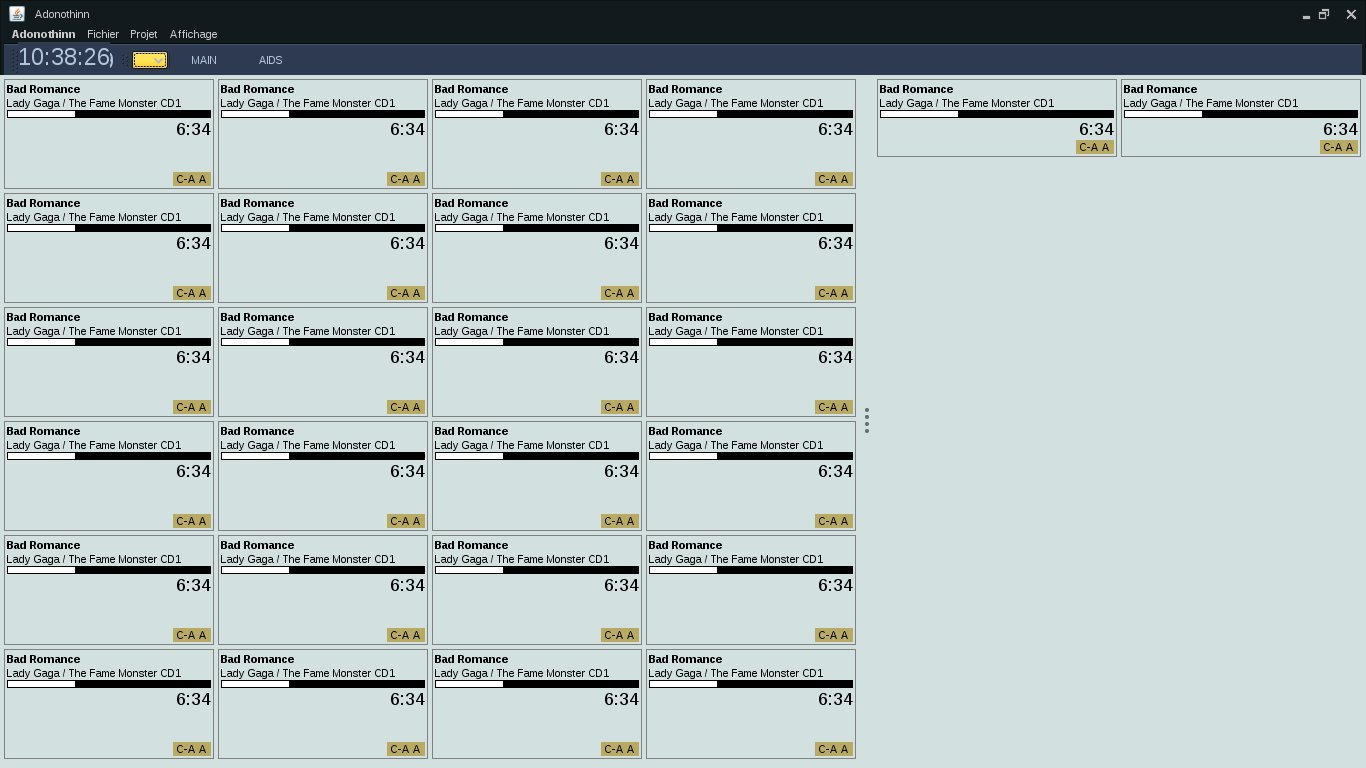Open the bold Adonothinn menu in menu bar
This screenshot has height=768, width=1366.
(x=43, y=34)
